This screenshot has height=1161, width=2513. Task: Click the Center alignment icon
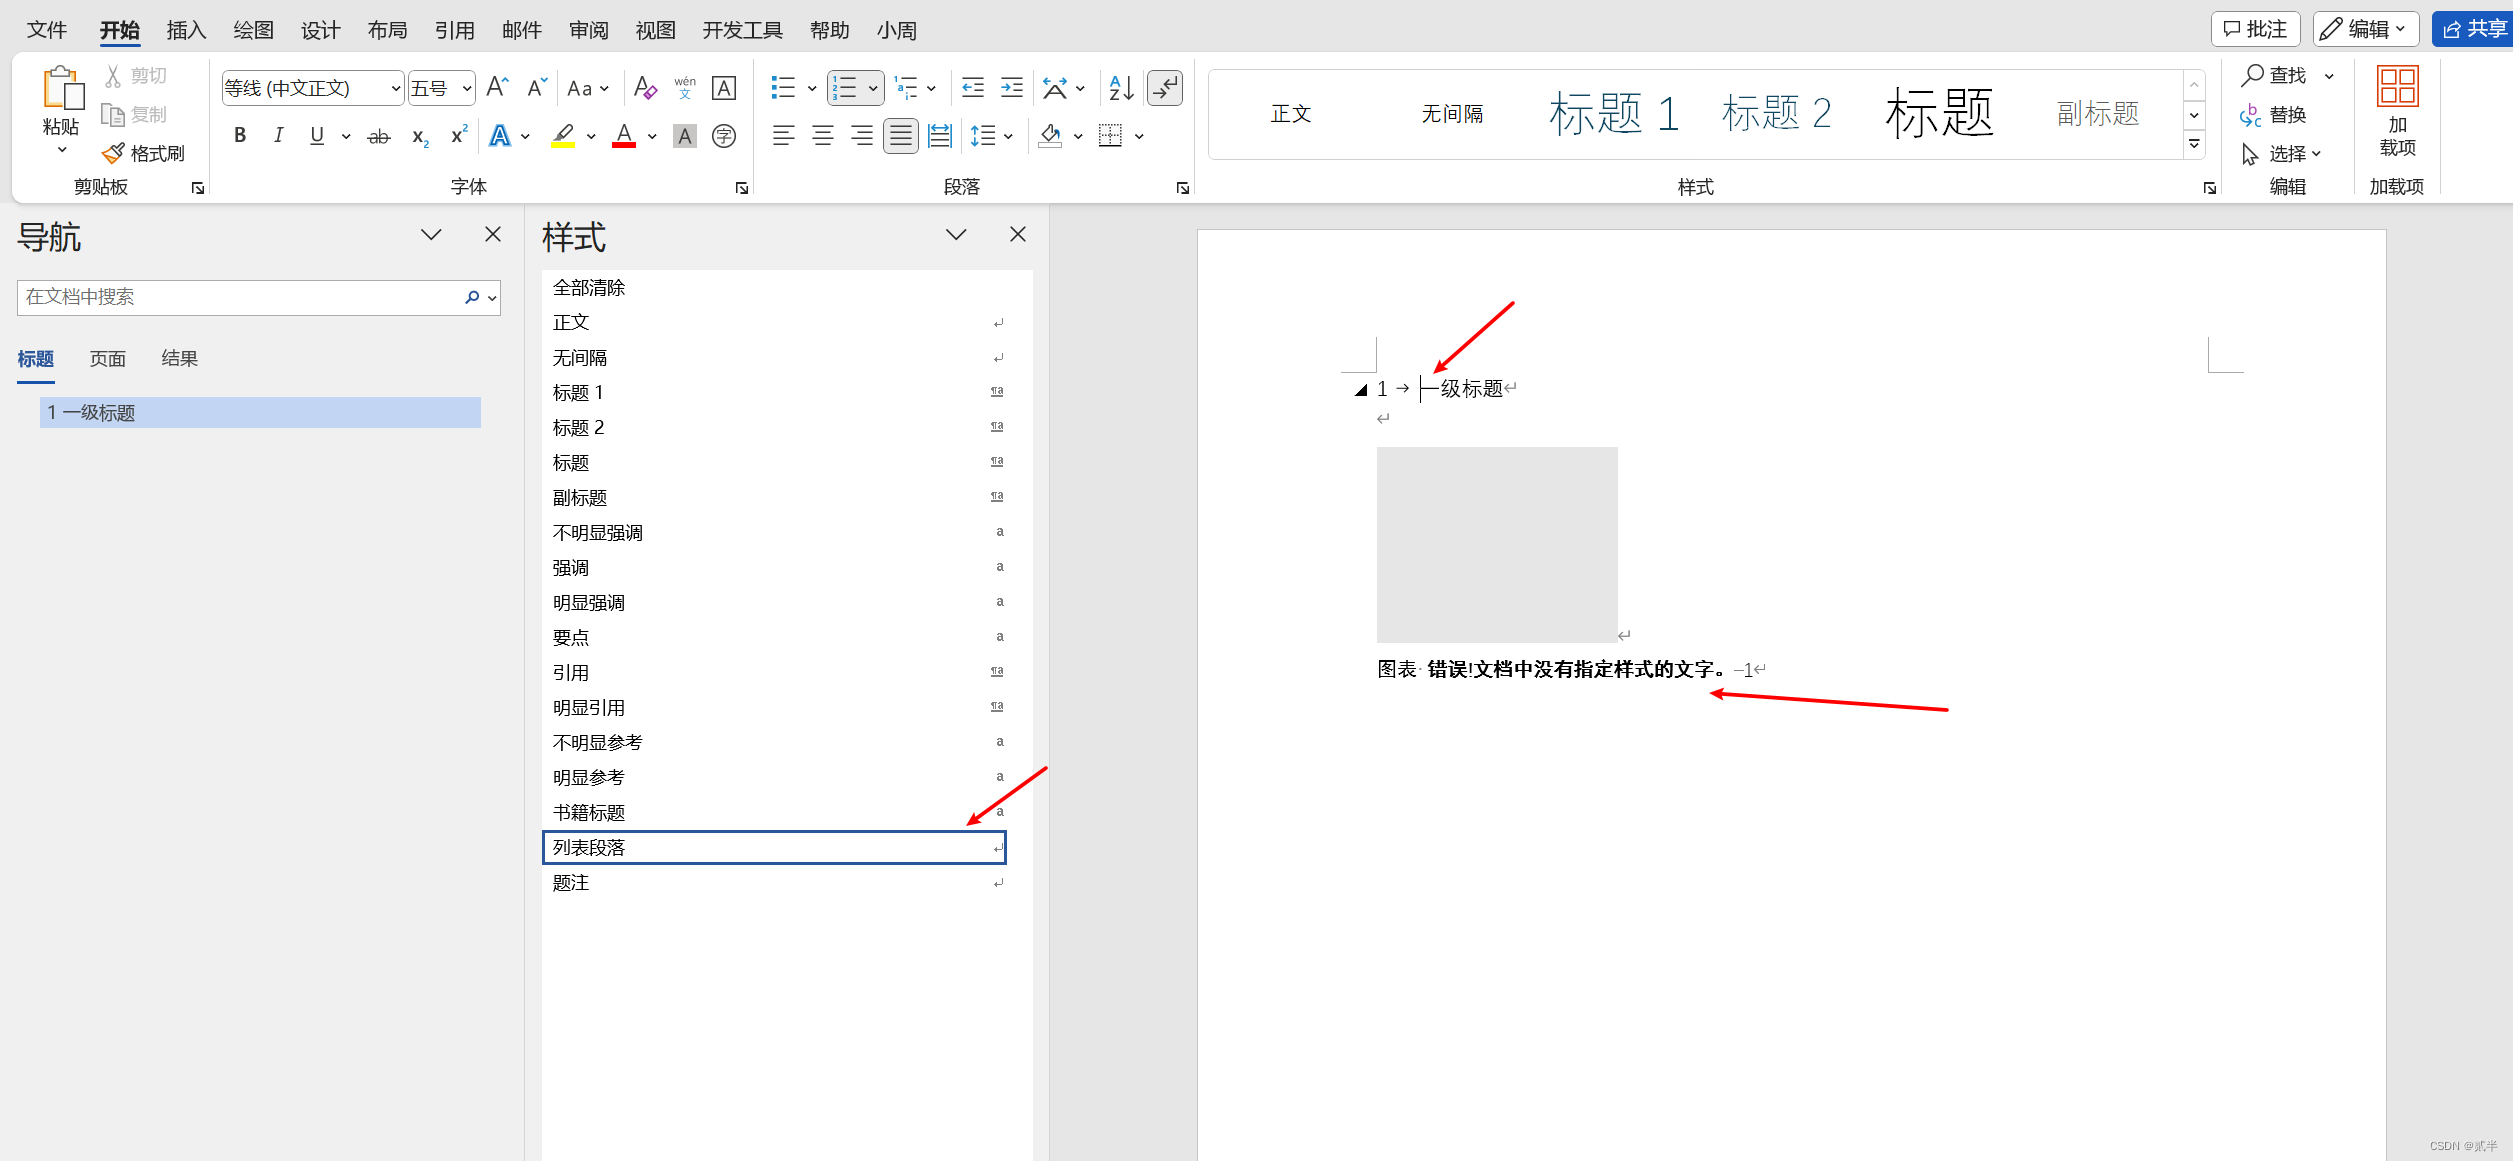pos(822,136)
